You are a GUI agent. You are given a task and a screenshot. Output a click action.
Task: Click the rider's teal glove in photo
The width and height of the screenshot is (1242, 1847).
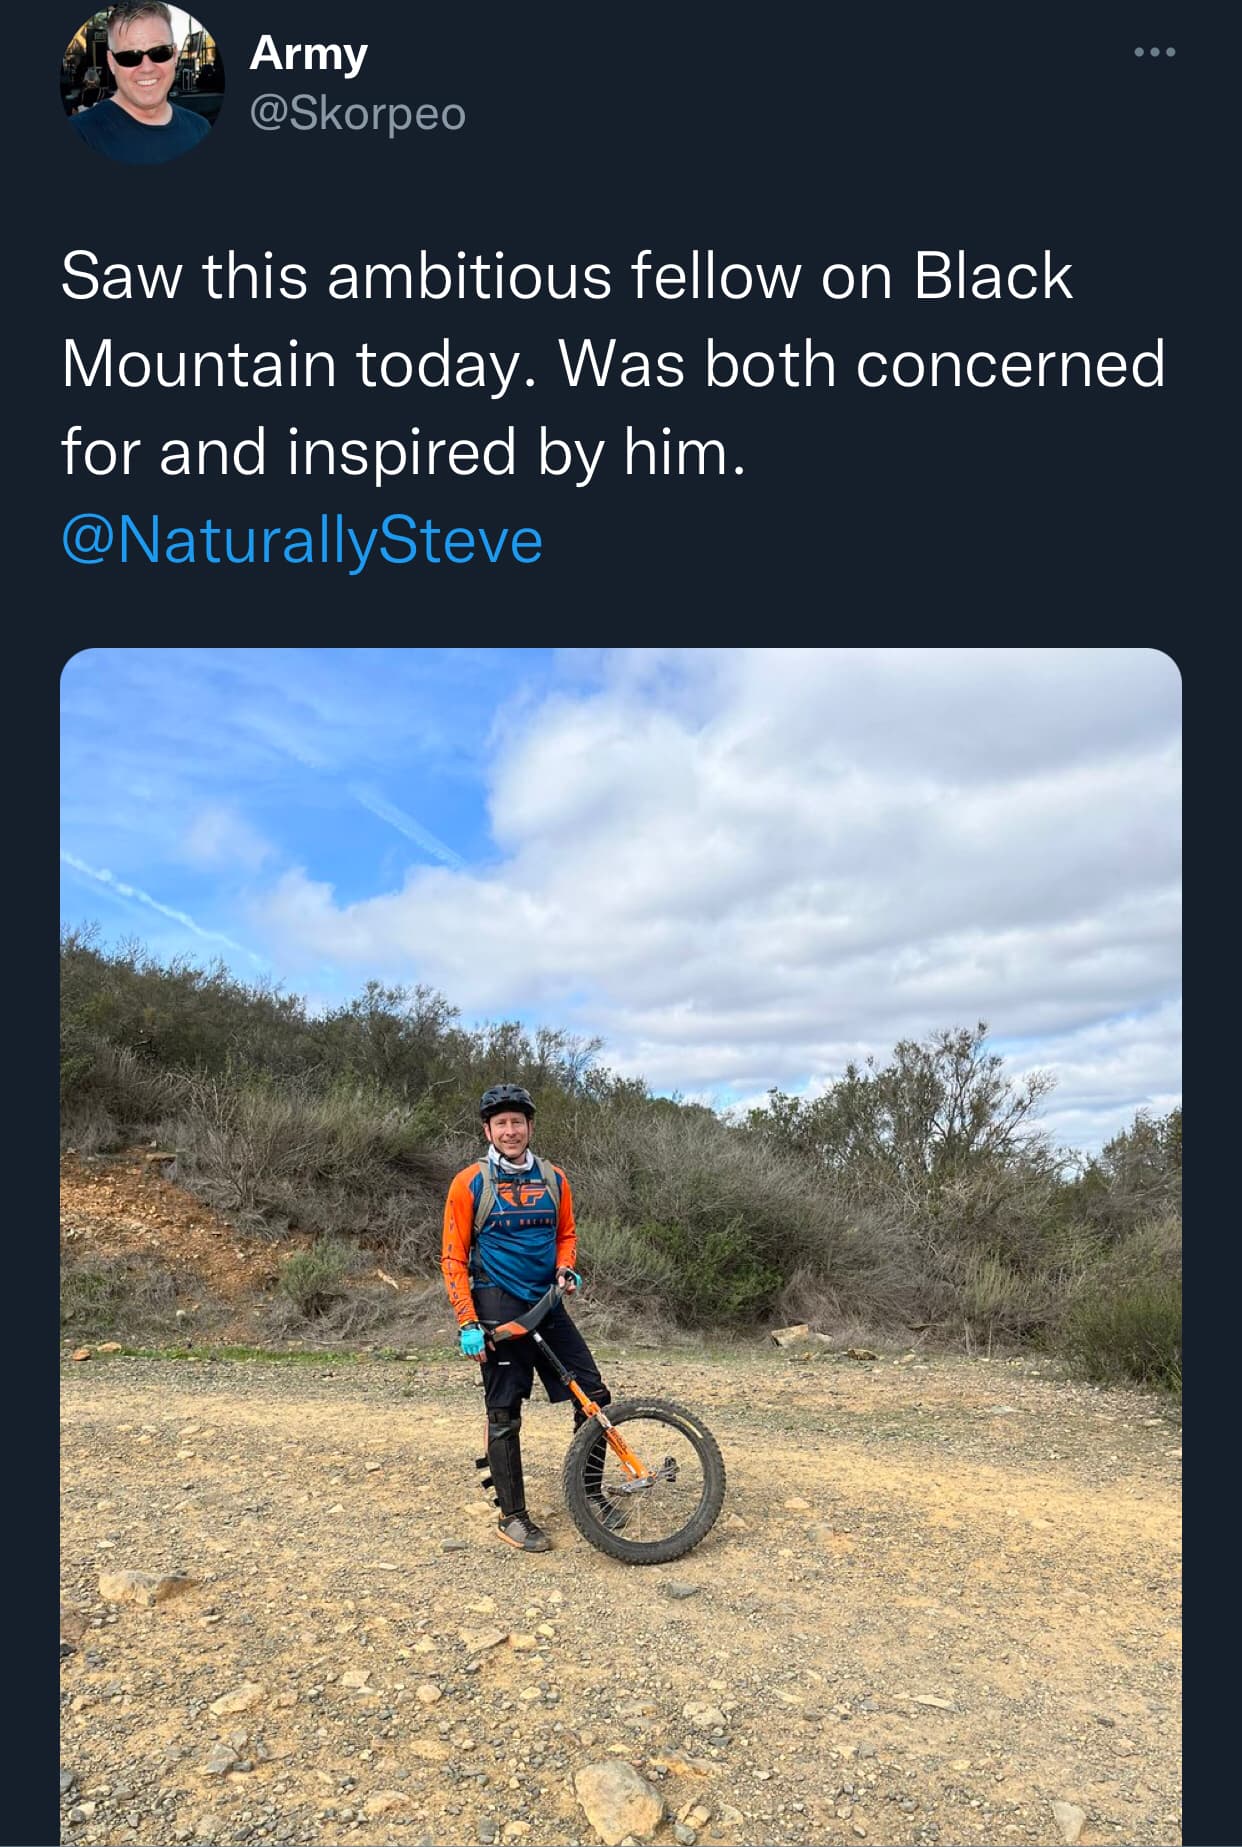472,1339
